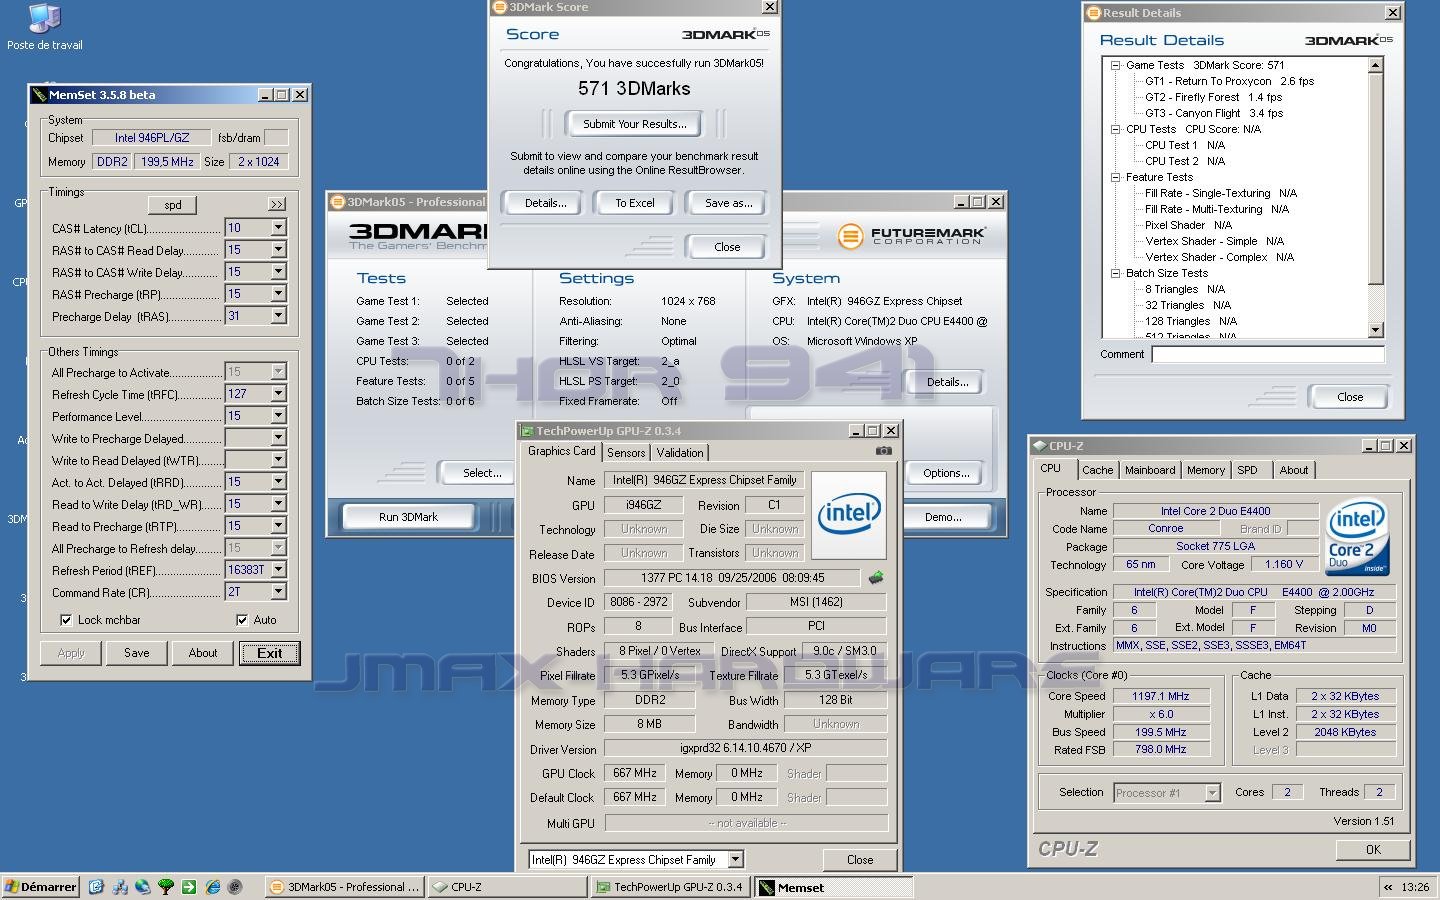This screenshot has height=900, width=1440.
Task: Click the 3DMark05 taskbar button
Action: pyautogui.click(x=346, y=887)
